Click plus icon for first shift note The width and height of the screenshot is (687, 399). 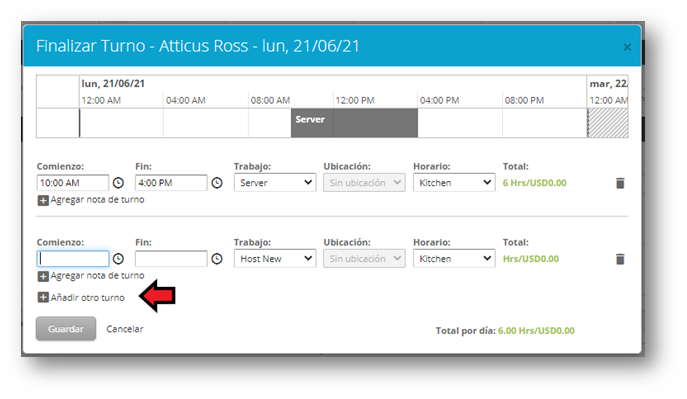pyautogui.click(x=43, y=201)
